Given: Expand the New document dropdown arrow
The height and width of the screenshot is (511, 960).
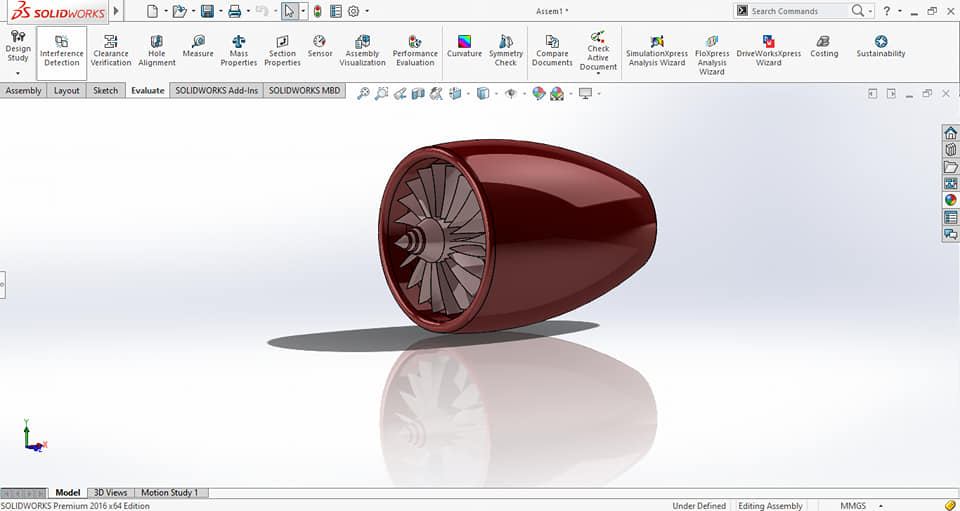Looking at the screenshot, I should [165, 11].
